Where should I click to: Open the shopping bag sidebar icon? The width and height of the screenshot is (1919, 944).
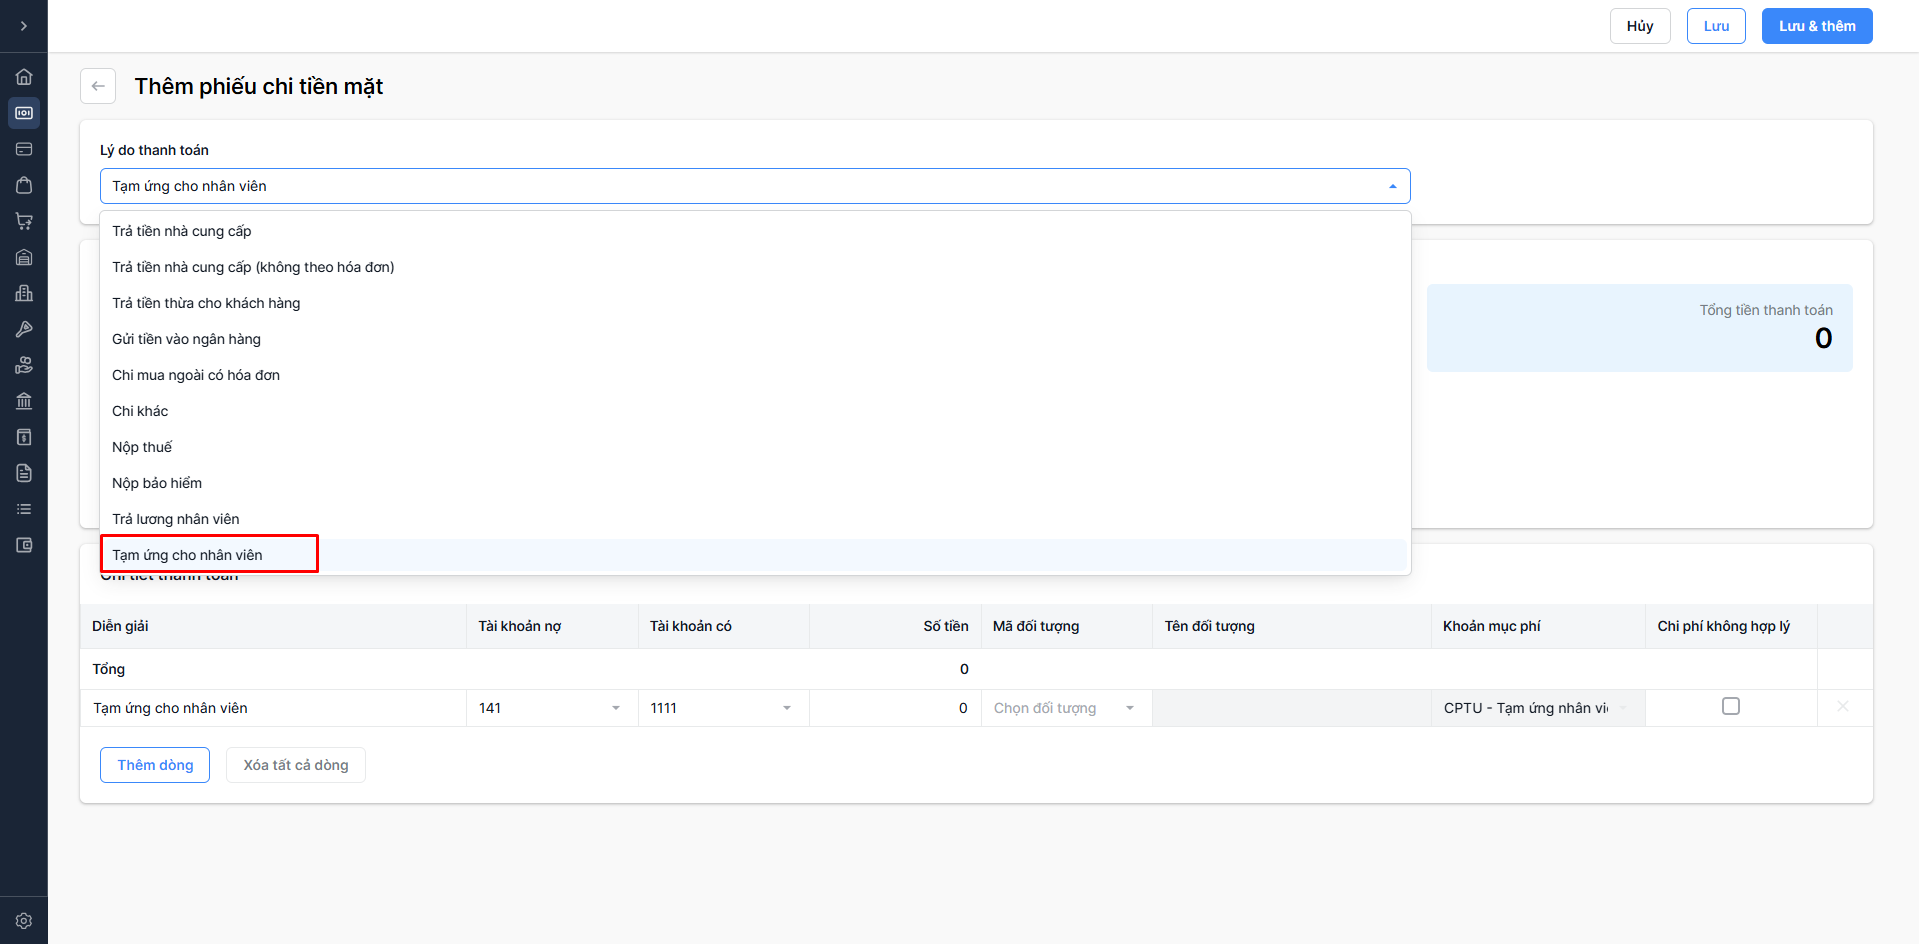tap(24, 185)
